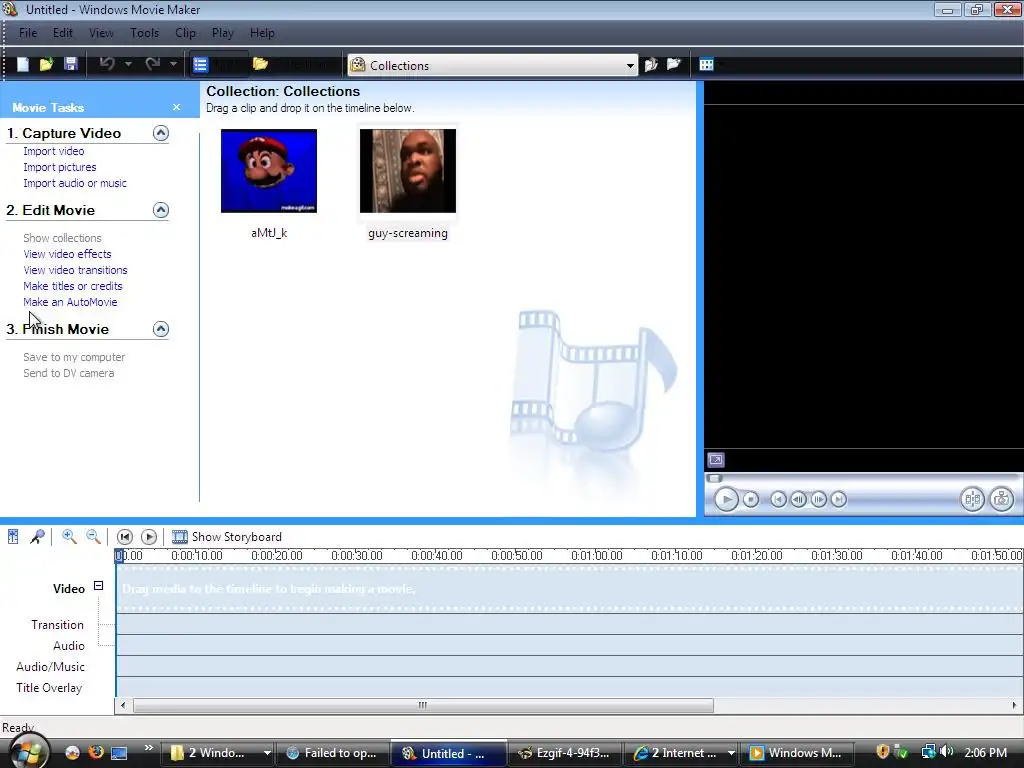Undo the last action
Screen dimensions: 1024x768
click(107, 64)
